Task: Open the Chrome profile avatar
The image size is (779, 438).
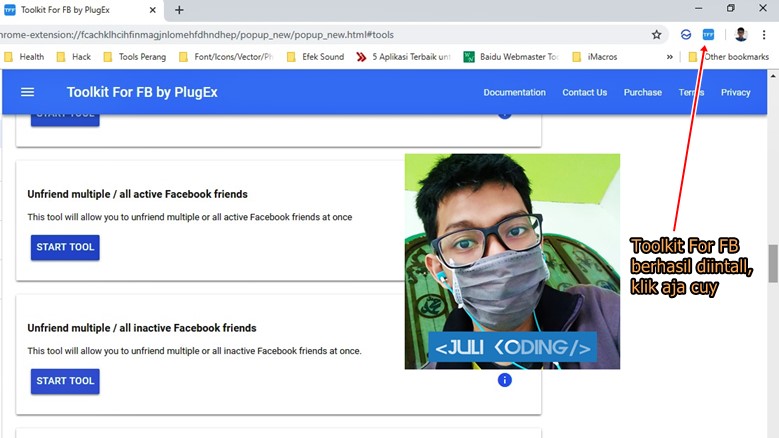Action: 741,35
